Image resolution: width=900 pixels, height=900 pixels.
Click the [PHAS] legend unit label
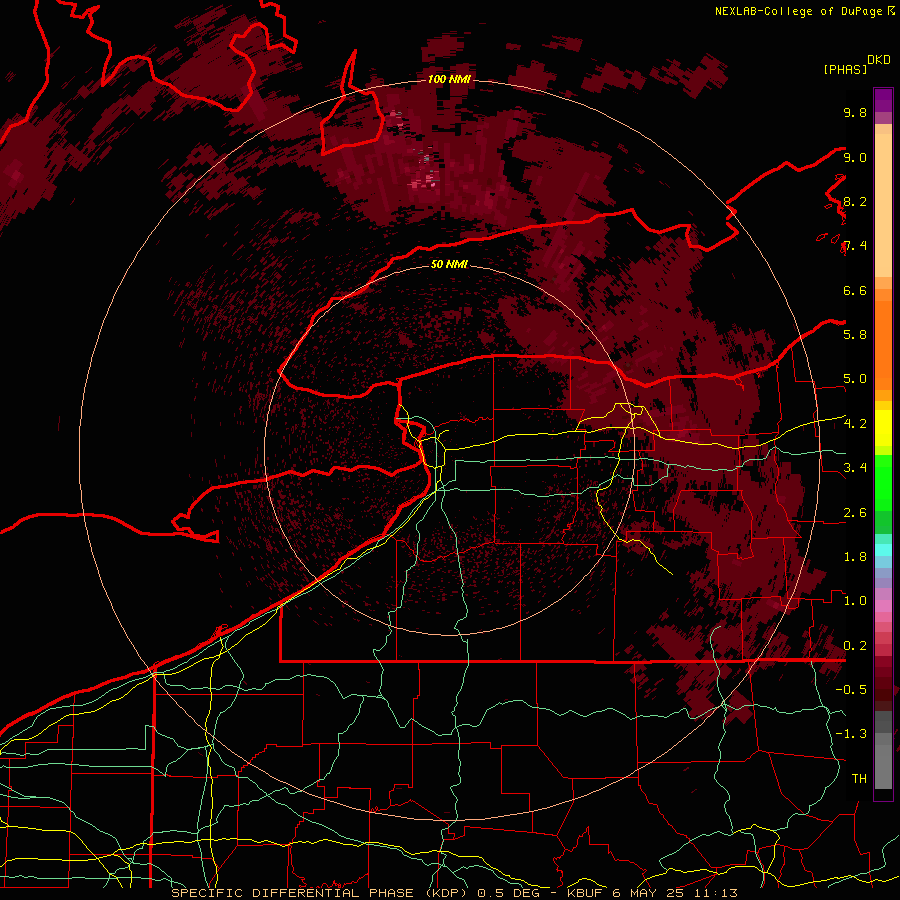click(845, 69)
